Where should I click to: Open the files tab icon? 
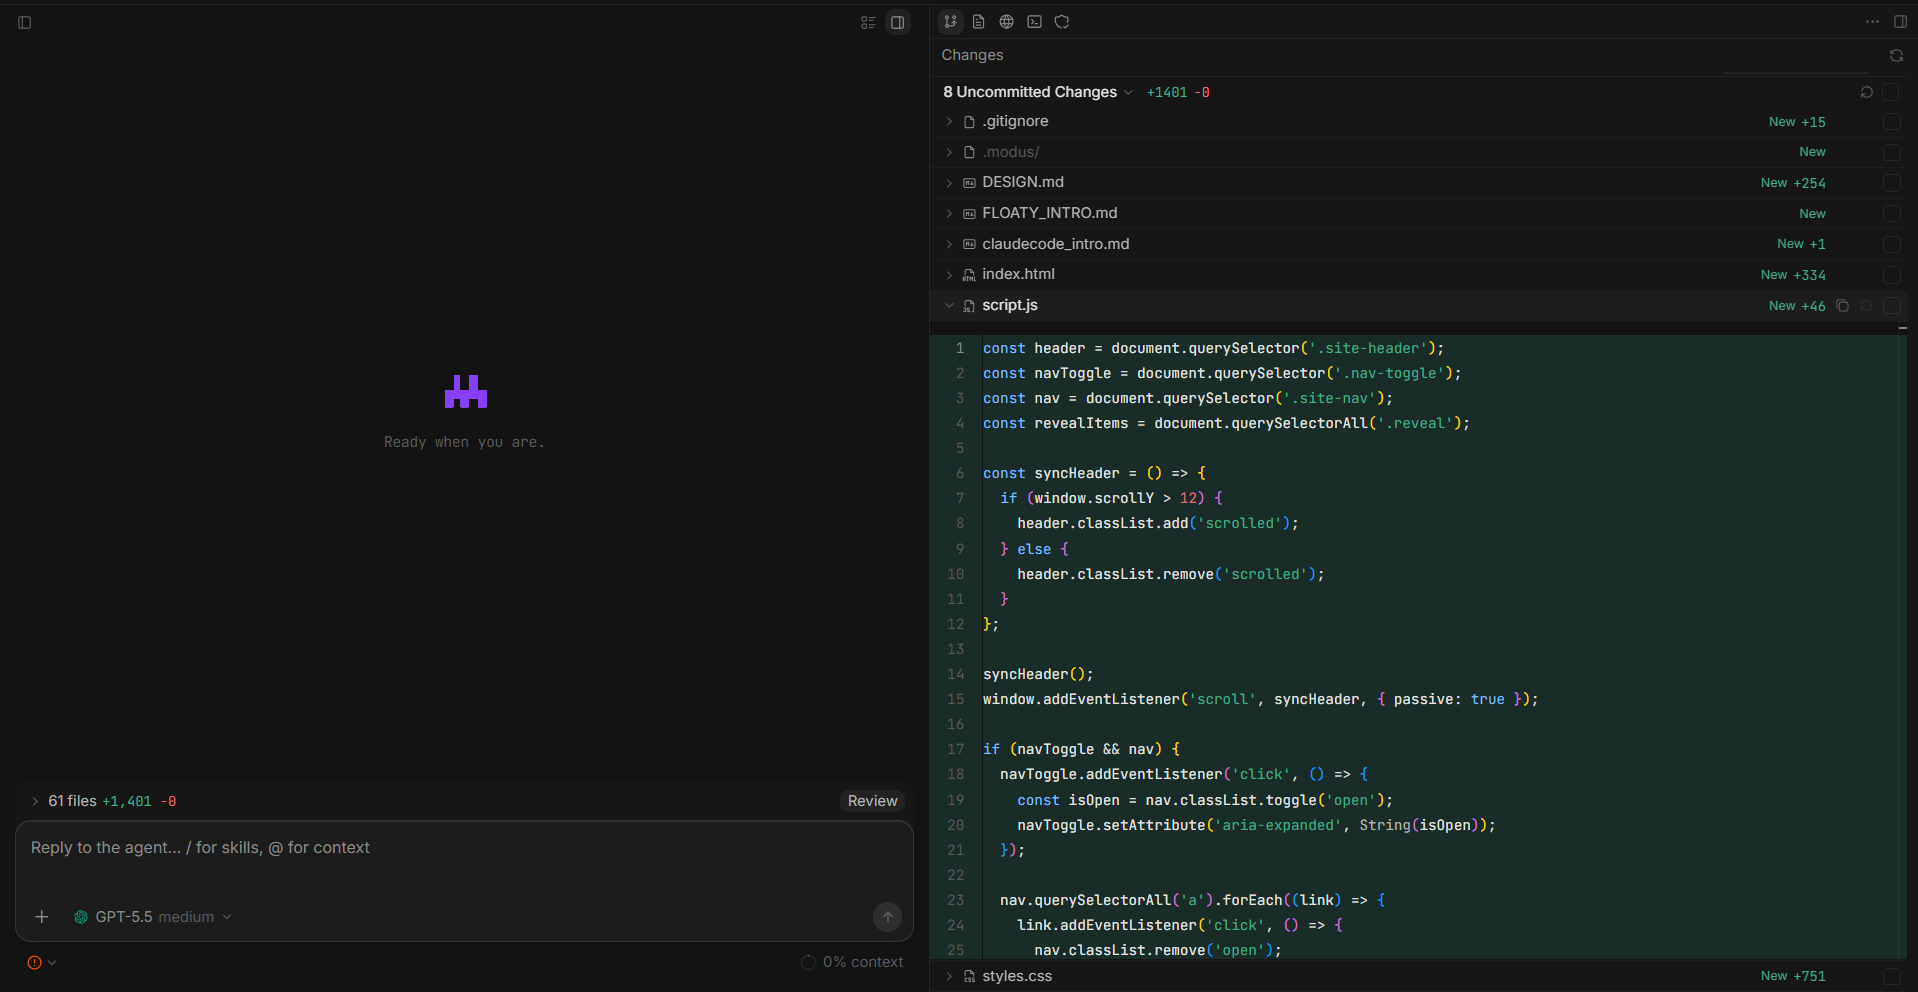tap(979, 22)
